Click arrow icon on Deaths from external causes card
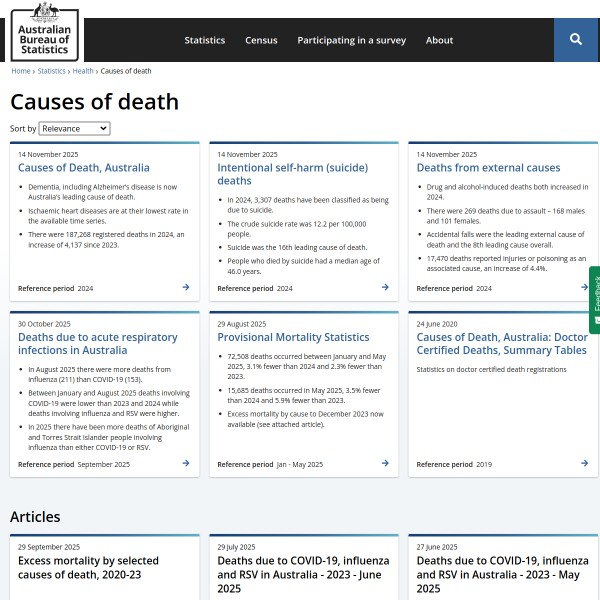This screenshot has height=600, width=600. tap(584, 287)
